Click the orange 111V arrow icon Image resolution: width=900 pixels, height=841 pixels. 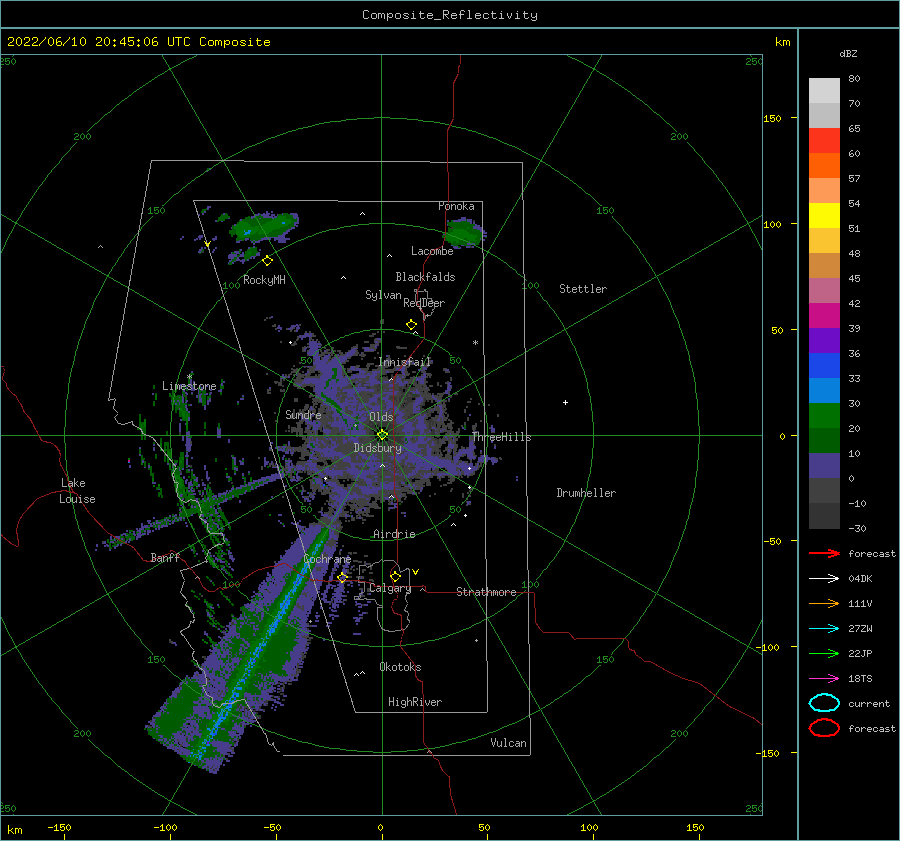point(824,603)
